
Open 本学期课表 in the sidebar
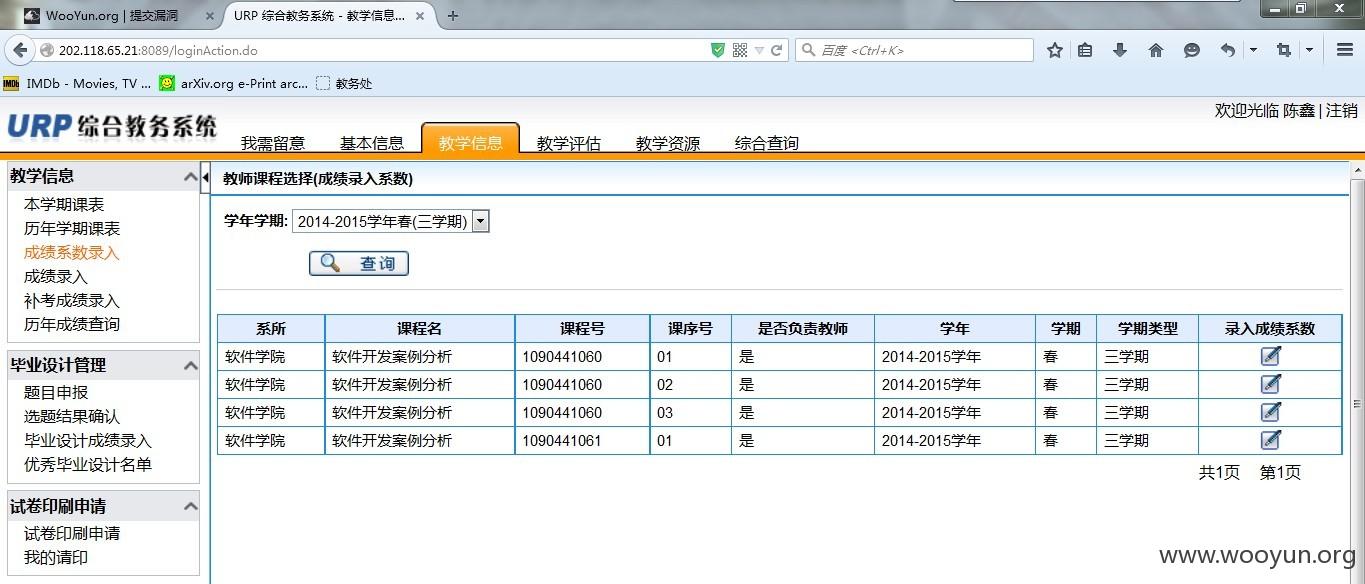(x=64, y=205)
